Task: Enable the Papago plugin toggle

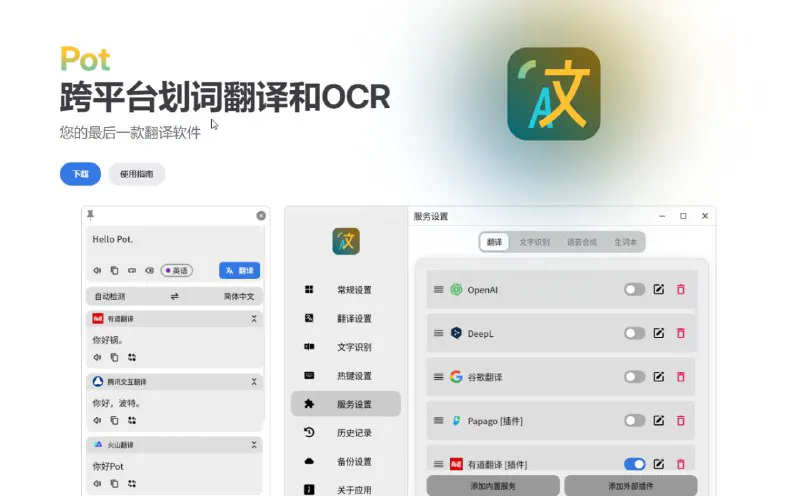Action: tap(635, 420)
